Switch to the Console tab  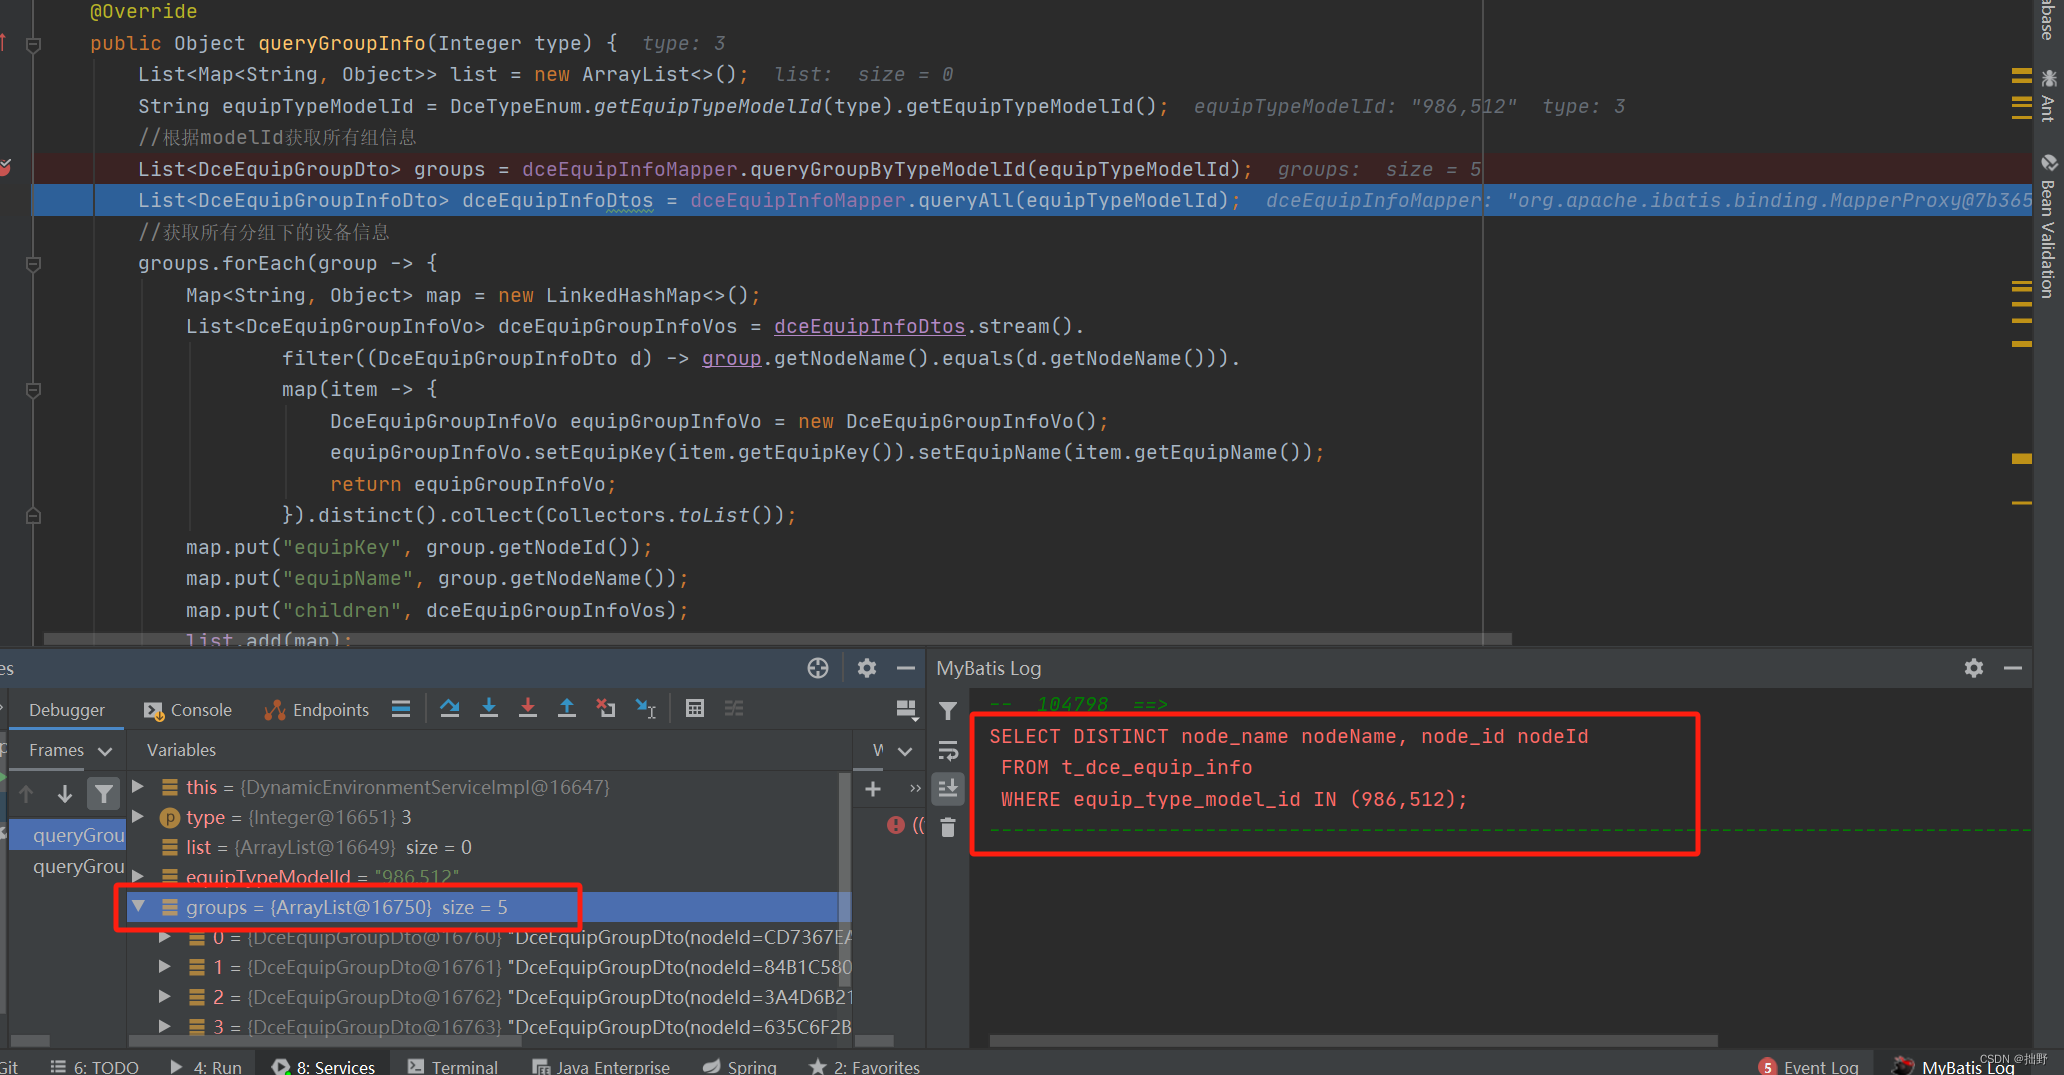(198, 710)
